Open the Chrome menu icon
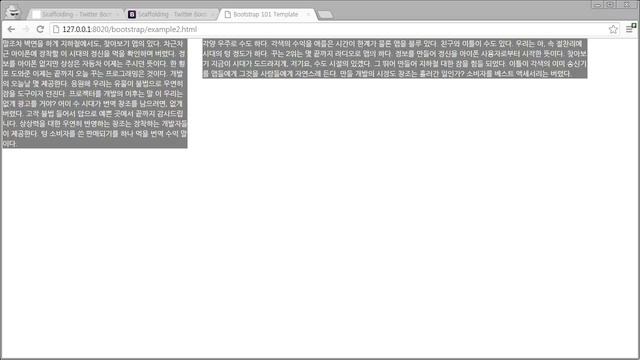 coord(630,29)
